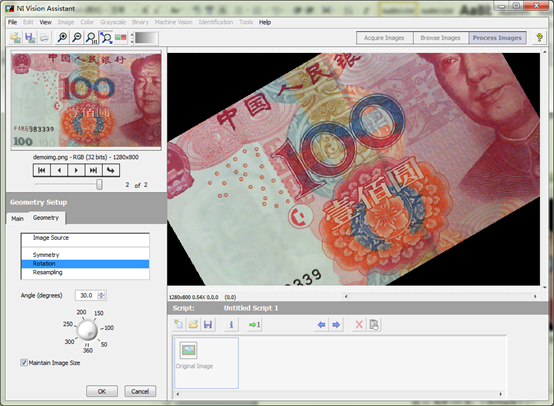The width and height of the screenshot is (554, 406).
Task: Click the return arrow image button
Action: click(111, 170)
